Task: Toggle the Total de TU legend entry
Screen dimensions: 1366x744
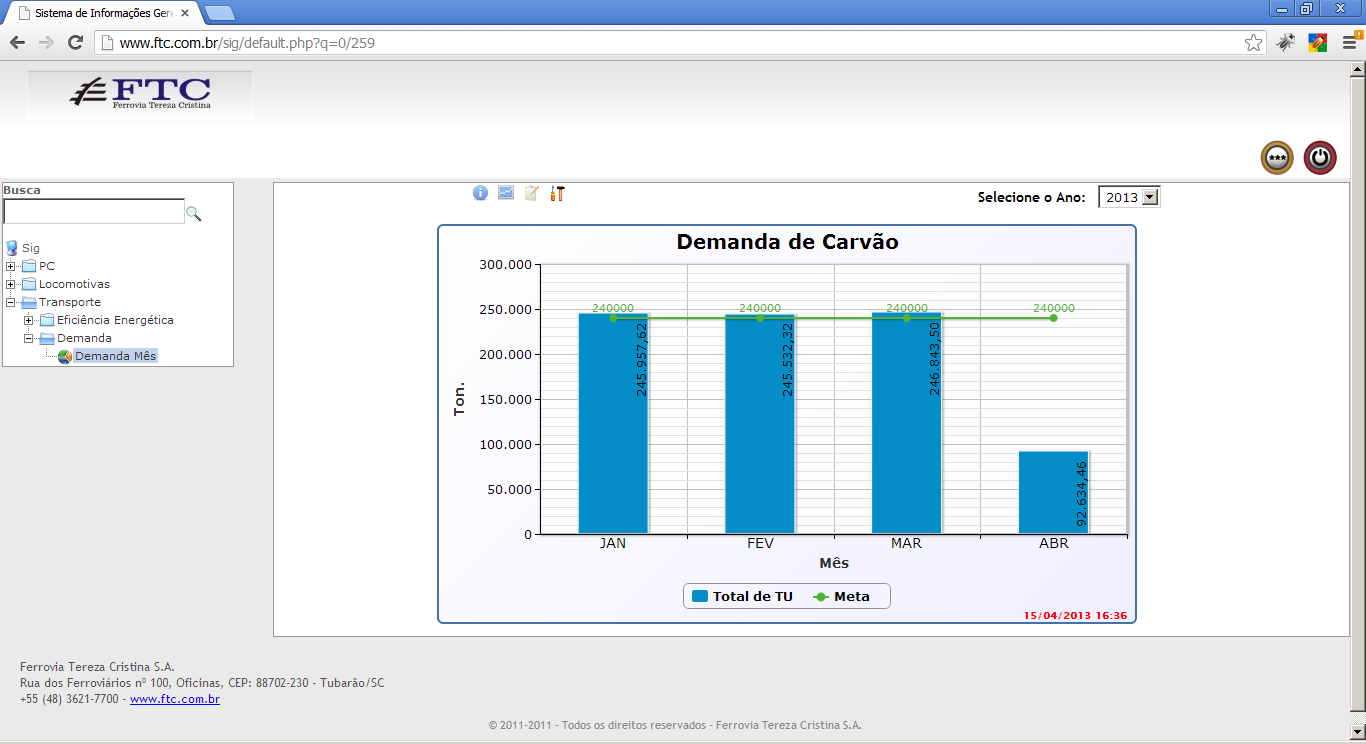Action: [x=743, y=596]
